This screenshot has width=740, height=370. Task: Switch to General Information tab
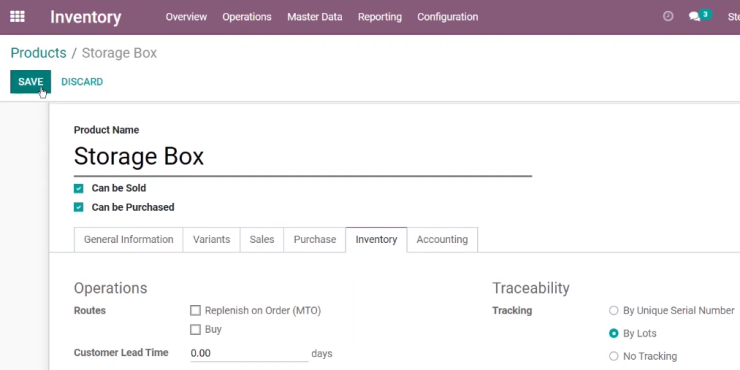coord(128,240)
